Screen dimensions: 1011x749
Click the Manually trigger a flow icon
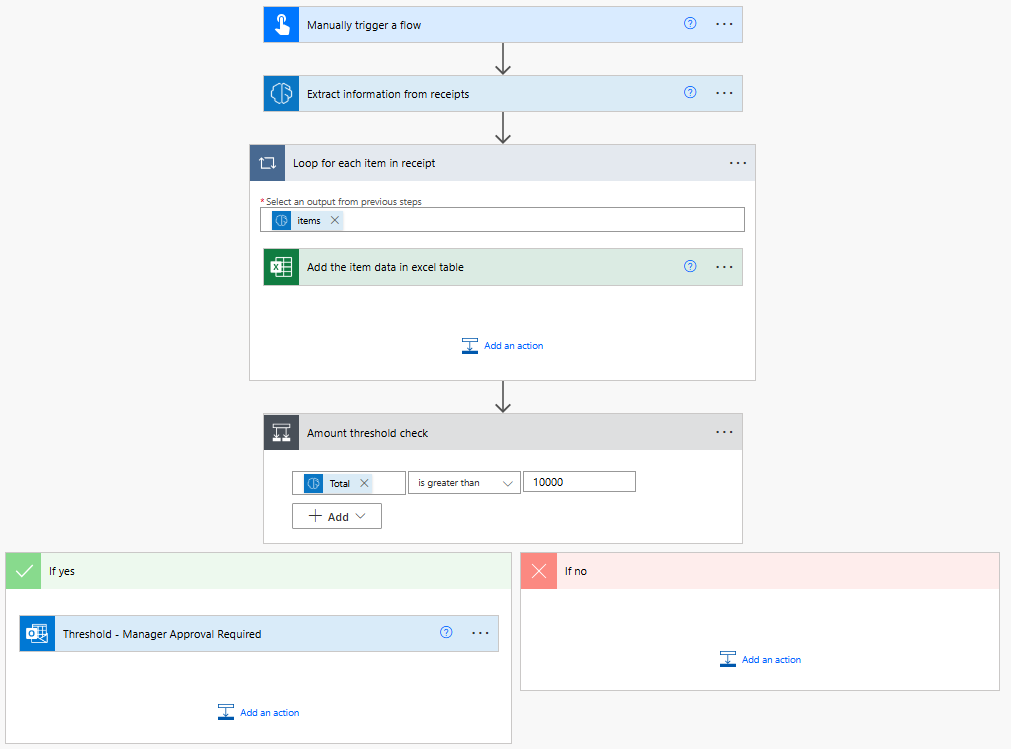coord(281,24)
